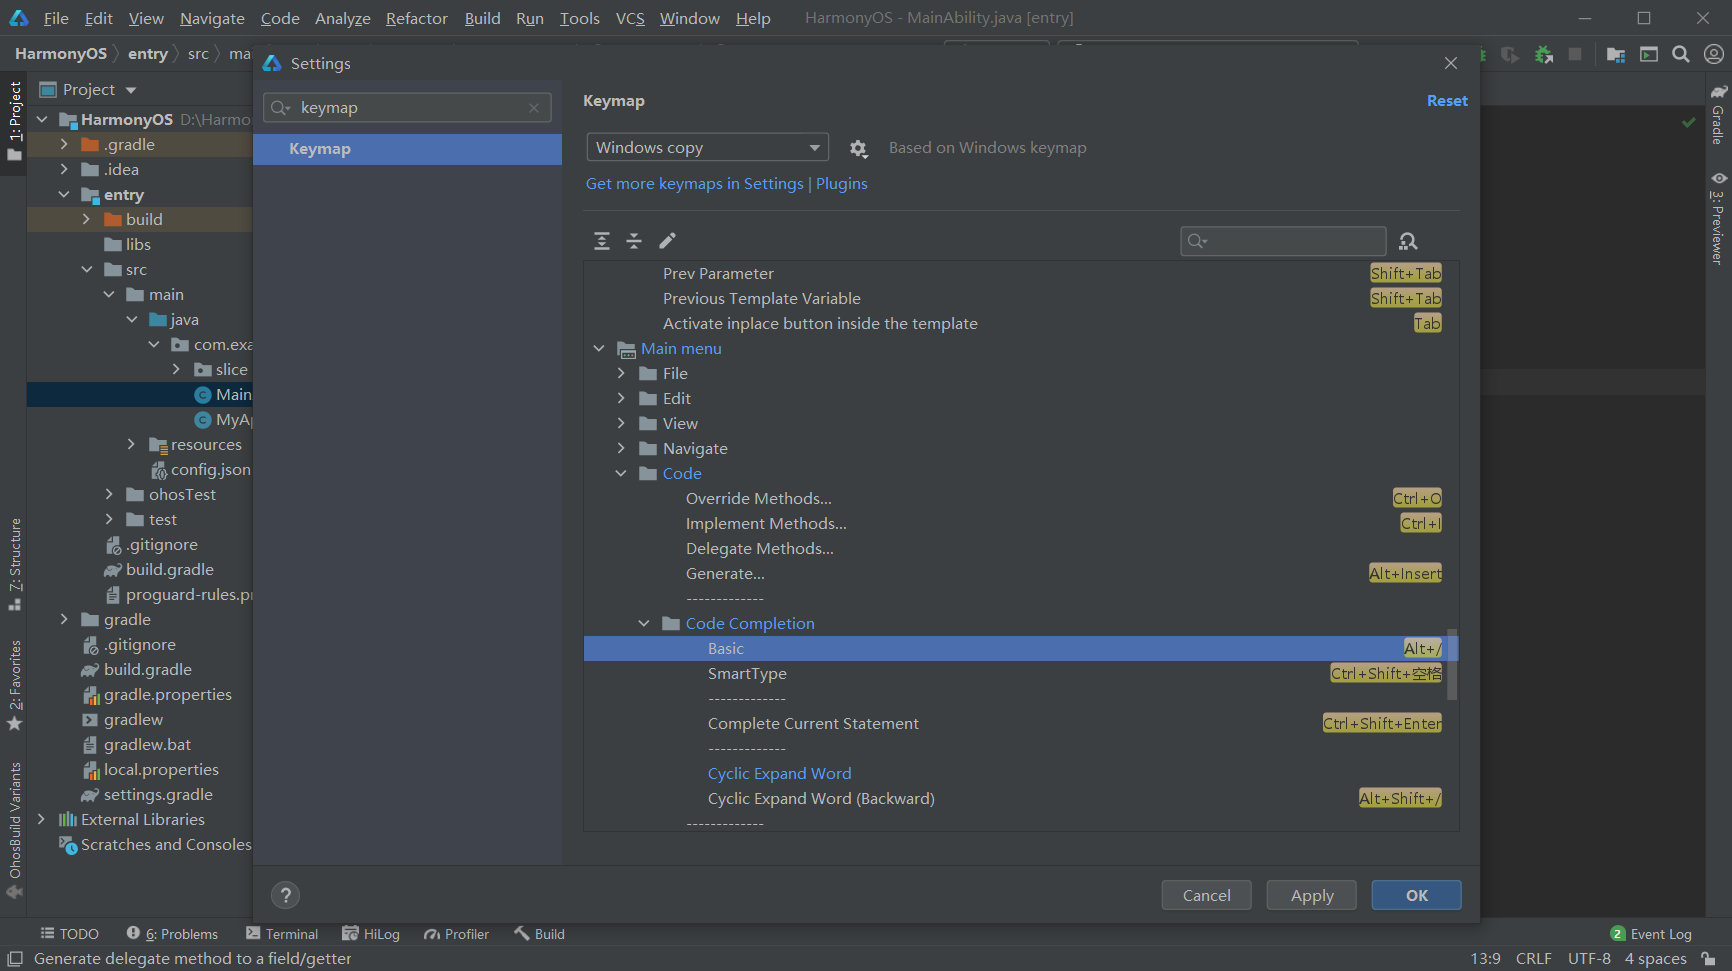This screenshot has width=1732, height=971.
Task: Click the Settings help question mark
Action: (x=285, y=895)
